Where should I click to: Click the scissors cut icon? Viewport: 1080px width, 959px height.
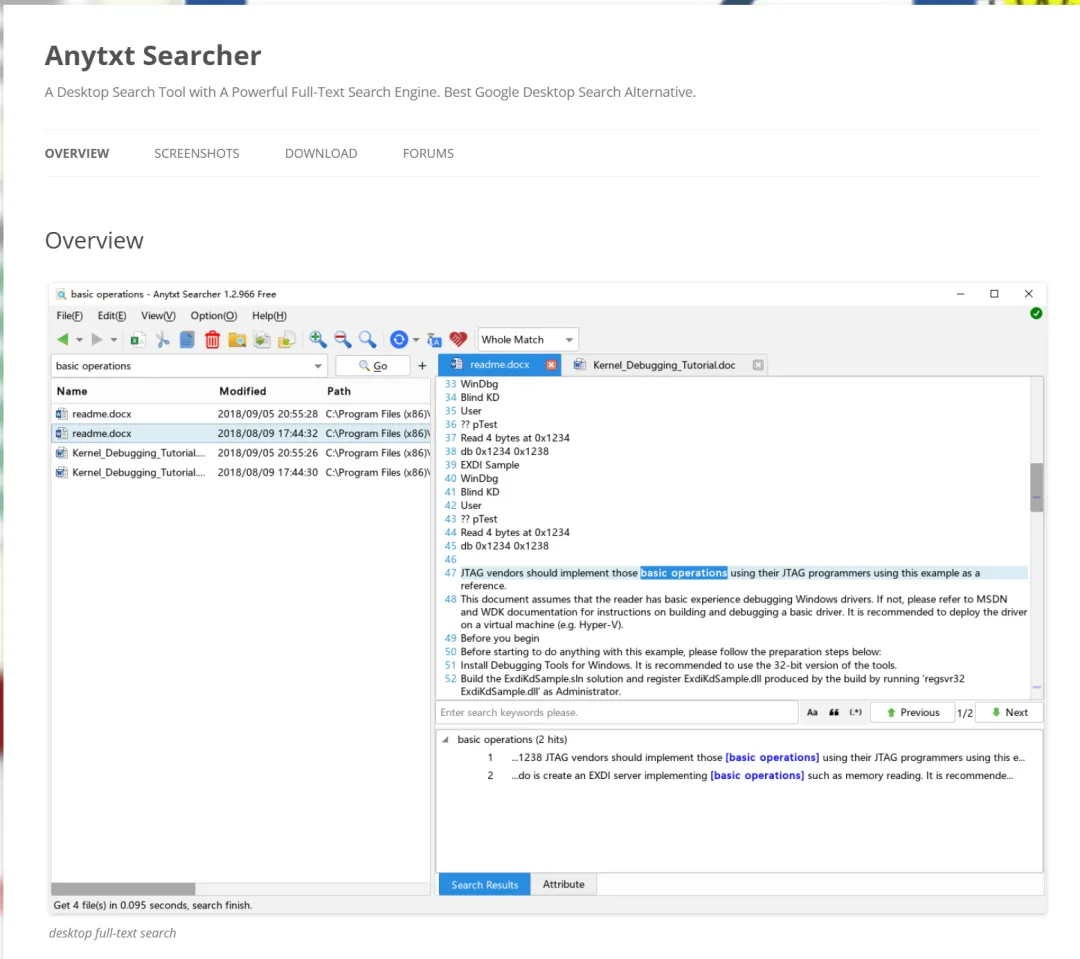click(x=163, y=339)
